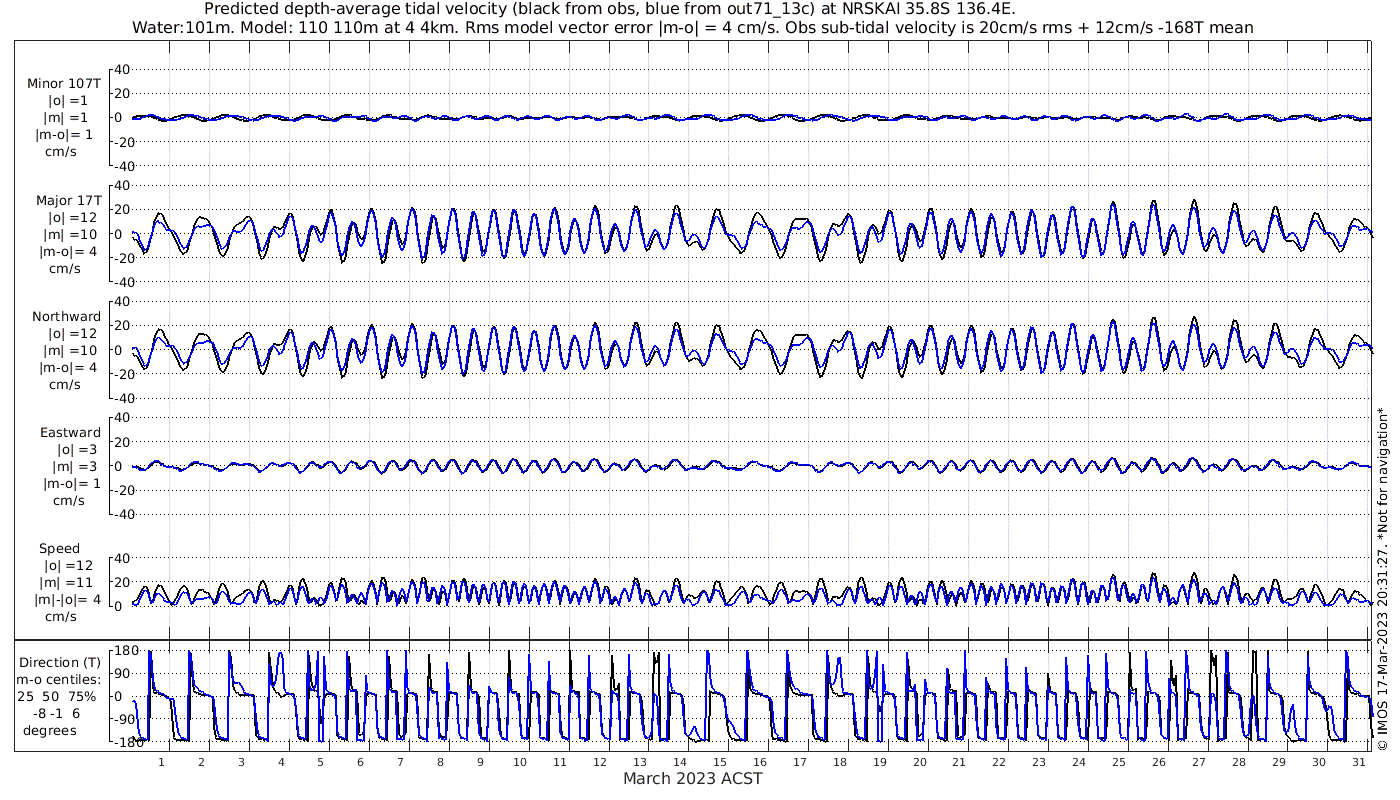Click the 'Northward' panel label
The image size is (1400, 800).
coord(66,316)
